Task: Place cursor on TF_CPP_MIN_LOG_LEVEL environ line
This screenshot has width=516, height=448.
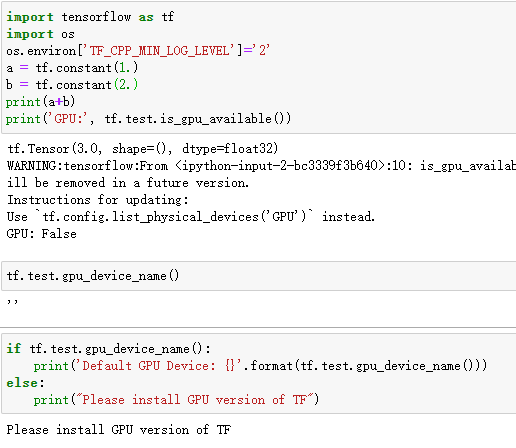Action: [138, 51]
